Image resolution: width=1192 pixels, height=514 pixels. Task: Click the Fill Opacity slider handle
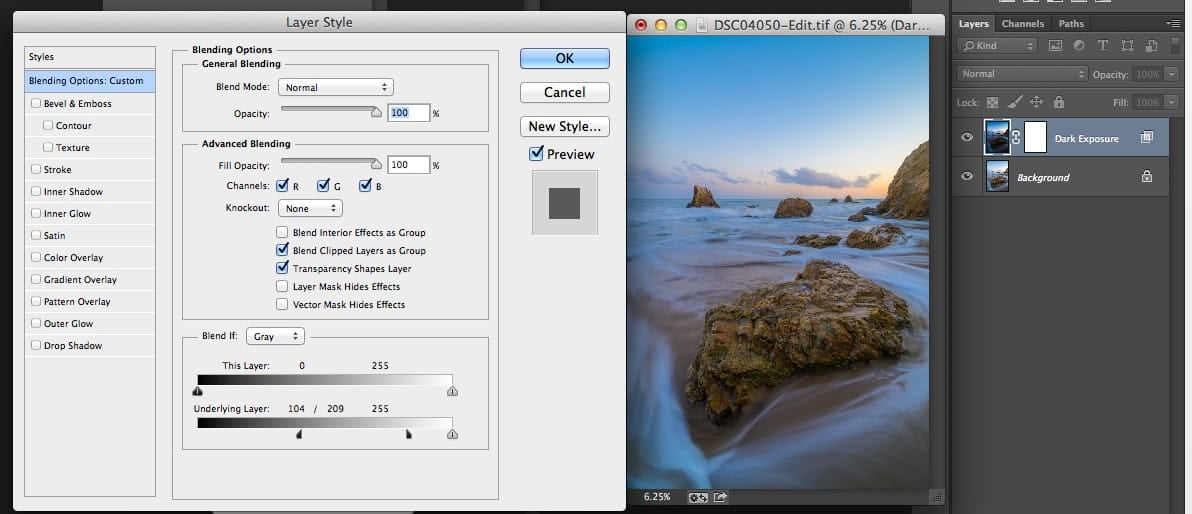click(x=376, y=163)
